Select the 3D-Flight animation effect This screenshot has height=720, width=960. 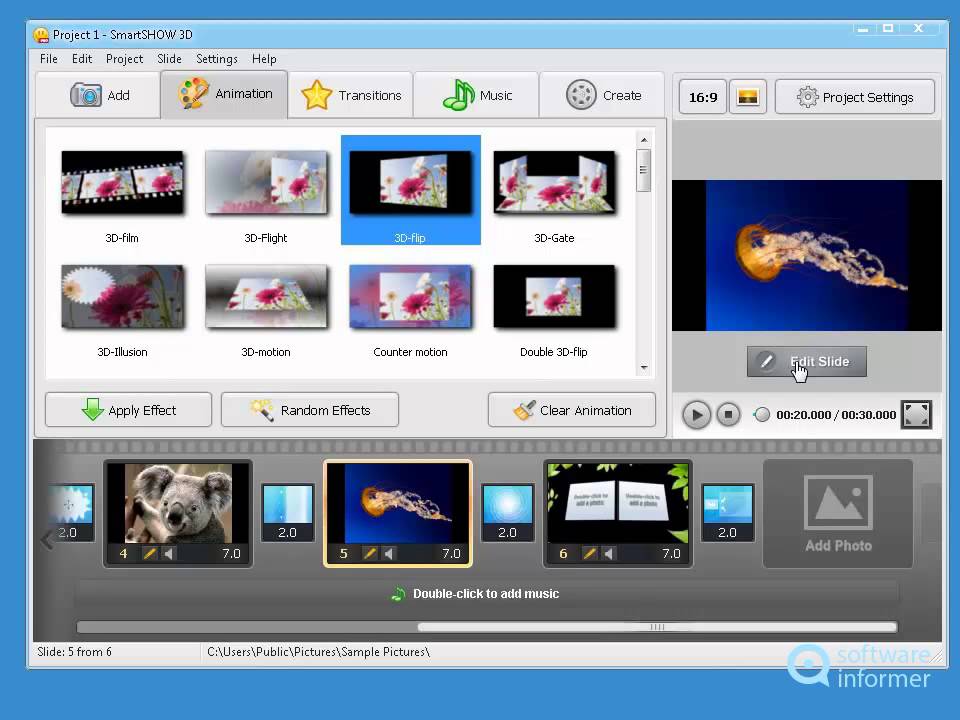(266, 191)
